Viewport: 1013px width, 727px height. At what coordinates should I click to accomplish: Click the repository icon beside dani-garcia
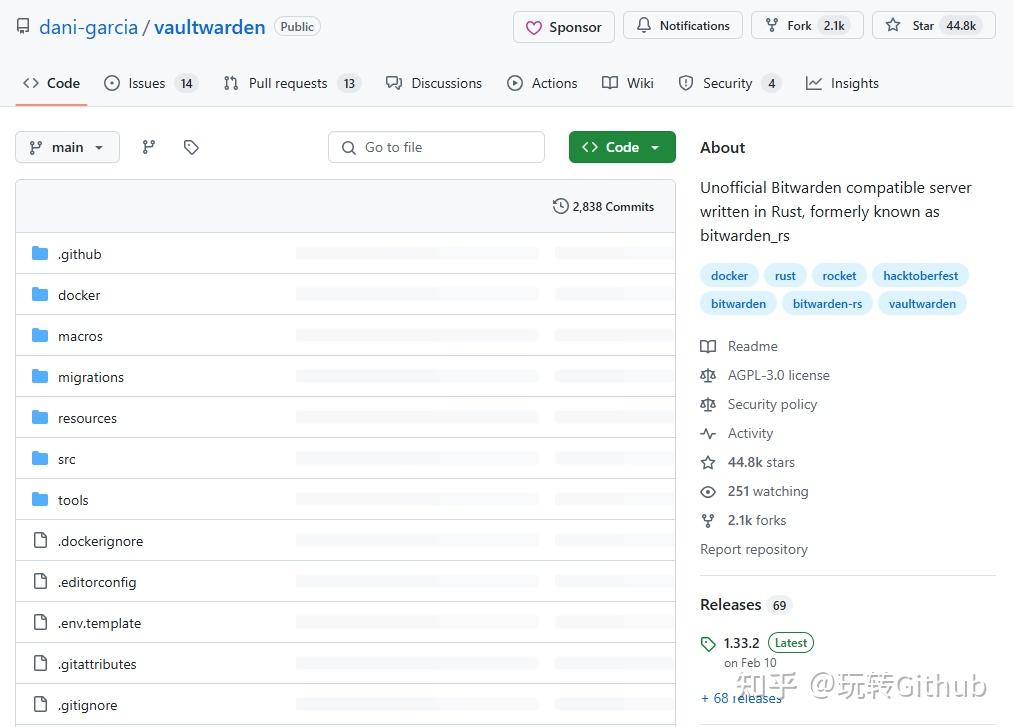coord(23,26)
